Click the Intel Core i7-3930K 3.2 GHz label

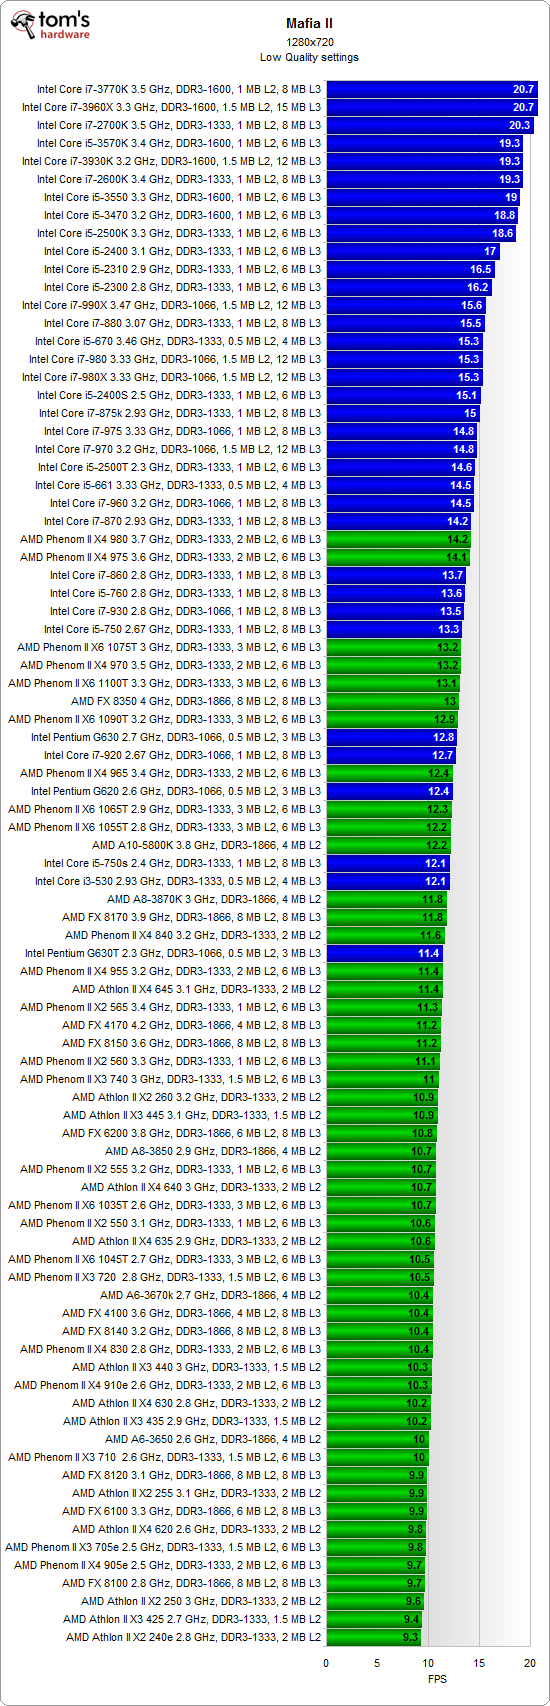(x=171, y=161)
